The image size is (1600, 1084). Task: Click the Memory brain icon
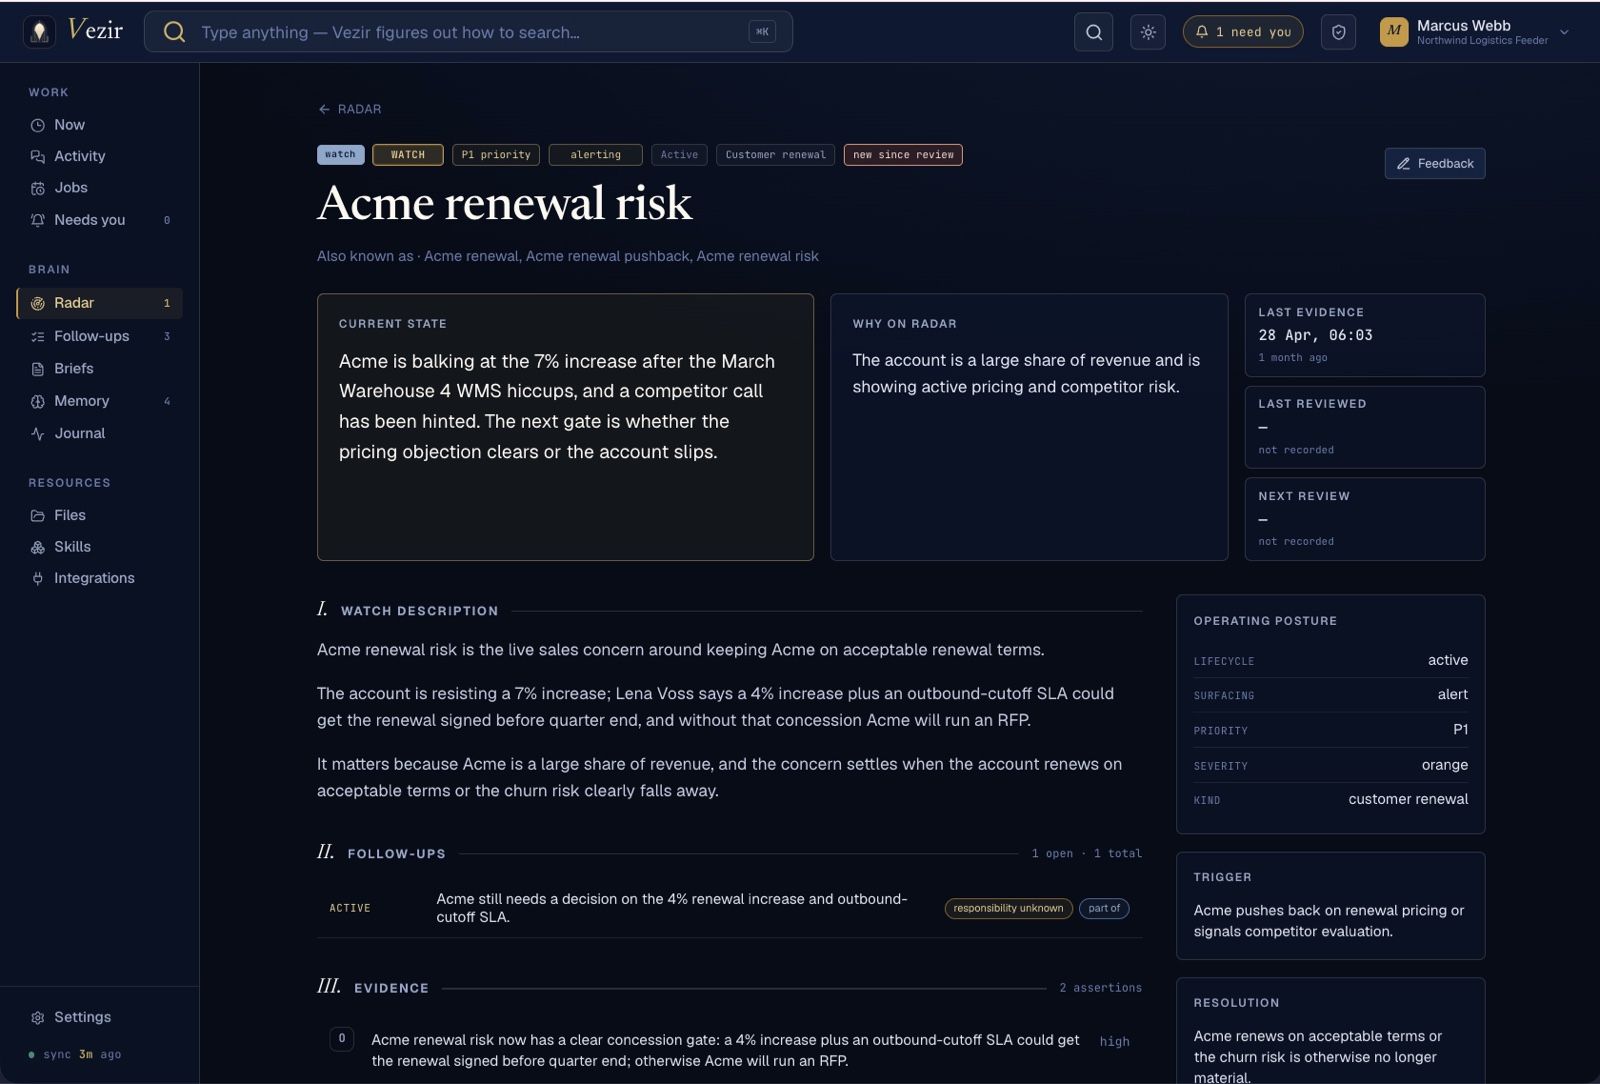tap(38, 401)
